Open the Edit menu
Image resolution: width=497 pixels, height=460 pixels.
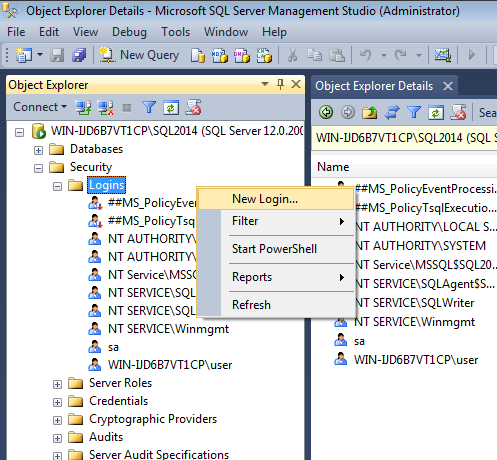(x=49, y=32)
